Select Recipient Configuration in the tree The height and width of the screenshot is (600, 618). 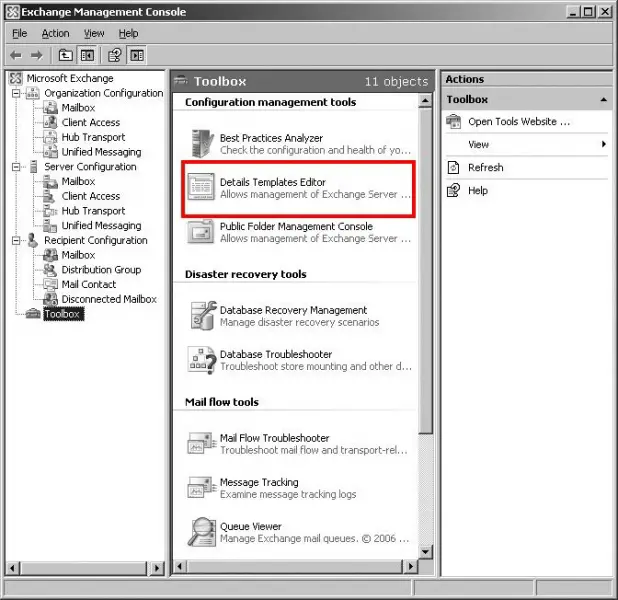tap(96, 240)
